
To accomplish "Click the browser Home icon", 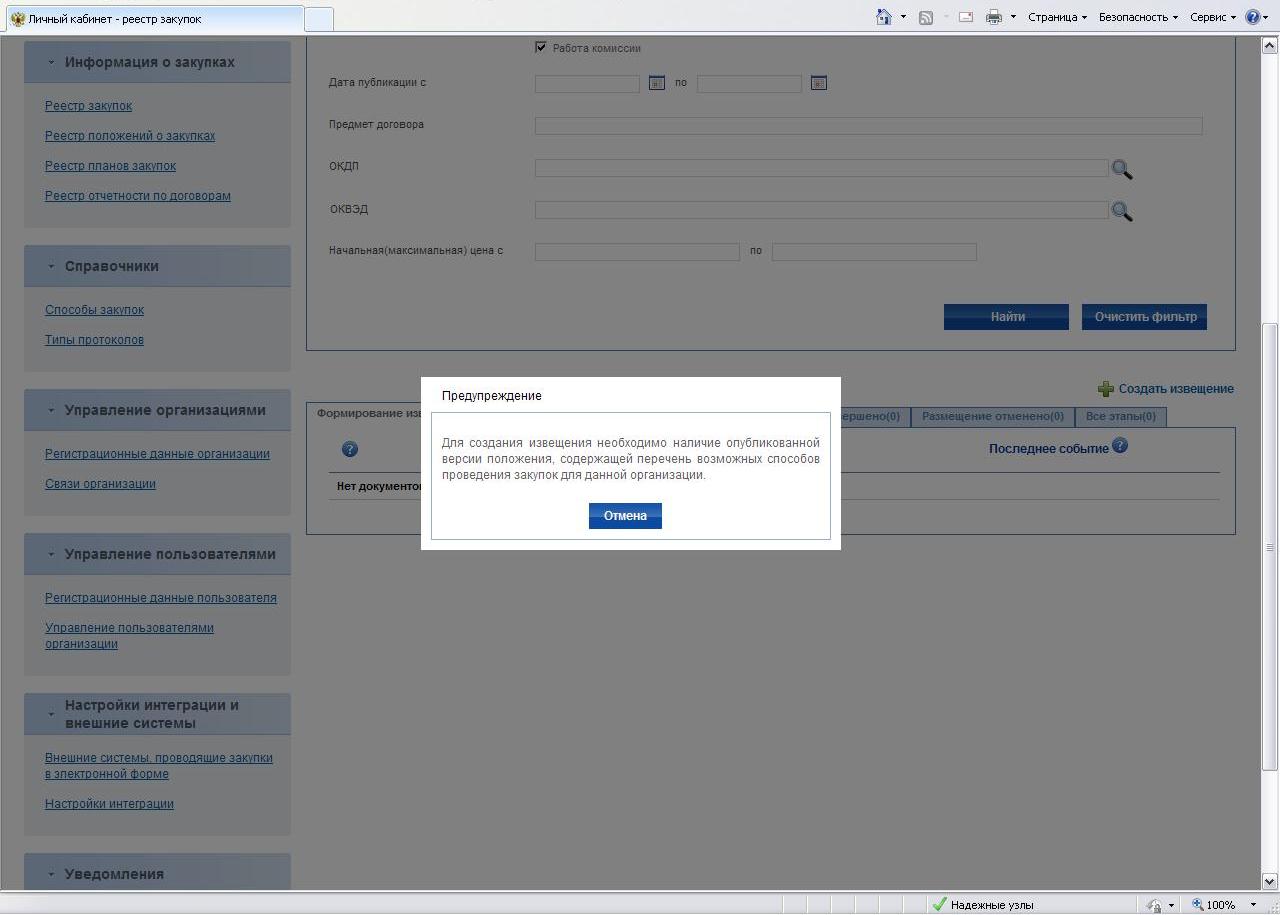I will [x=883, y=17].
